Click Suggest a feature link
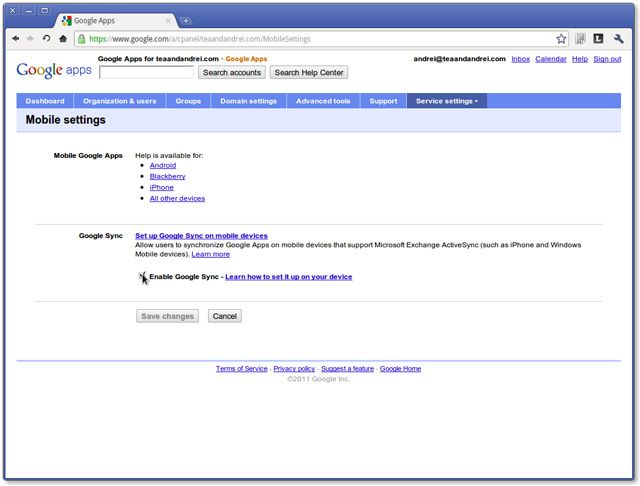This screenshot has height=486, width=640. tap(347, 368)
